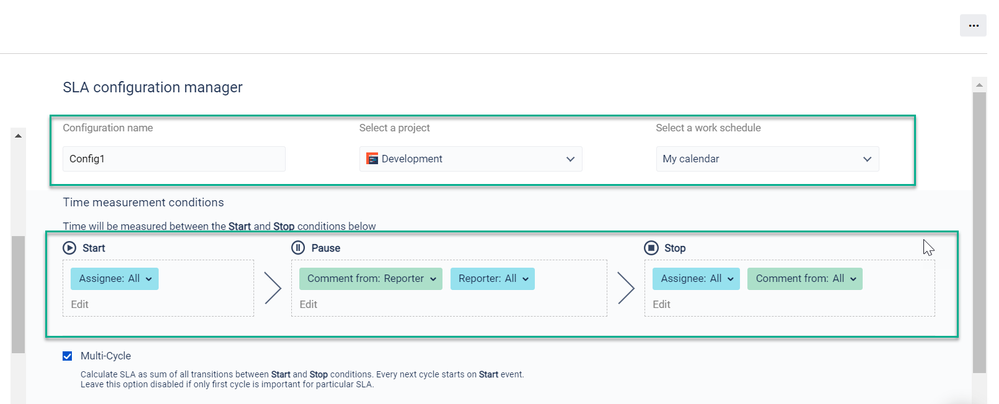This screenshot has width=999, height=404.
Task: Click the Select a work schedule label
Action: (x=708, y=127)
